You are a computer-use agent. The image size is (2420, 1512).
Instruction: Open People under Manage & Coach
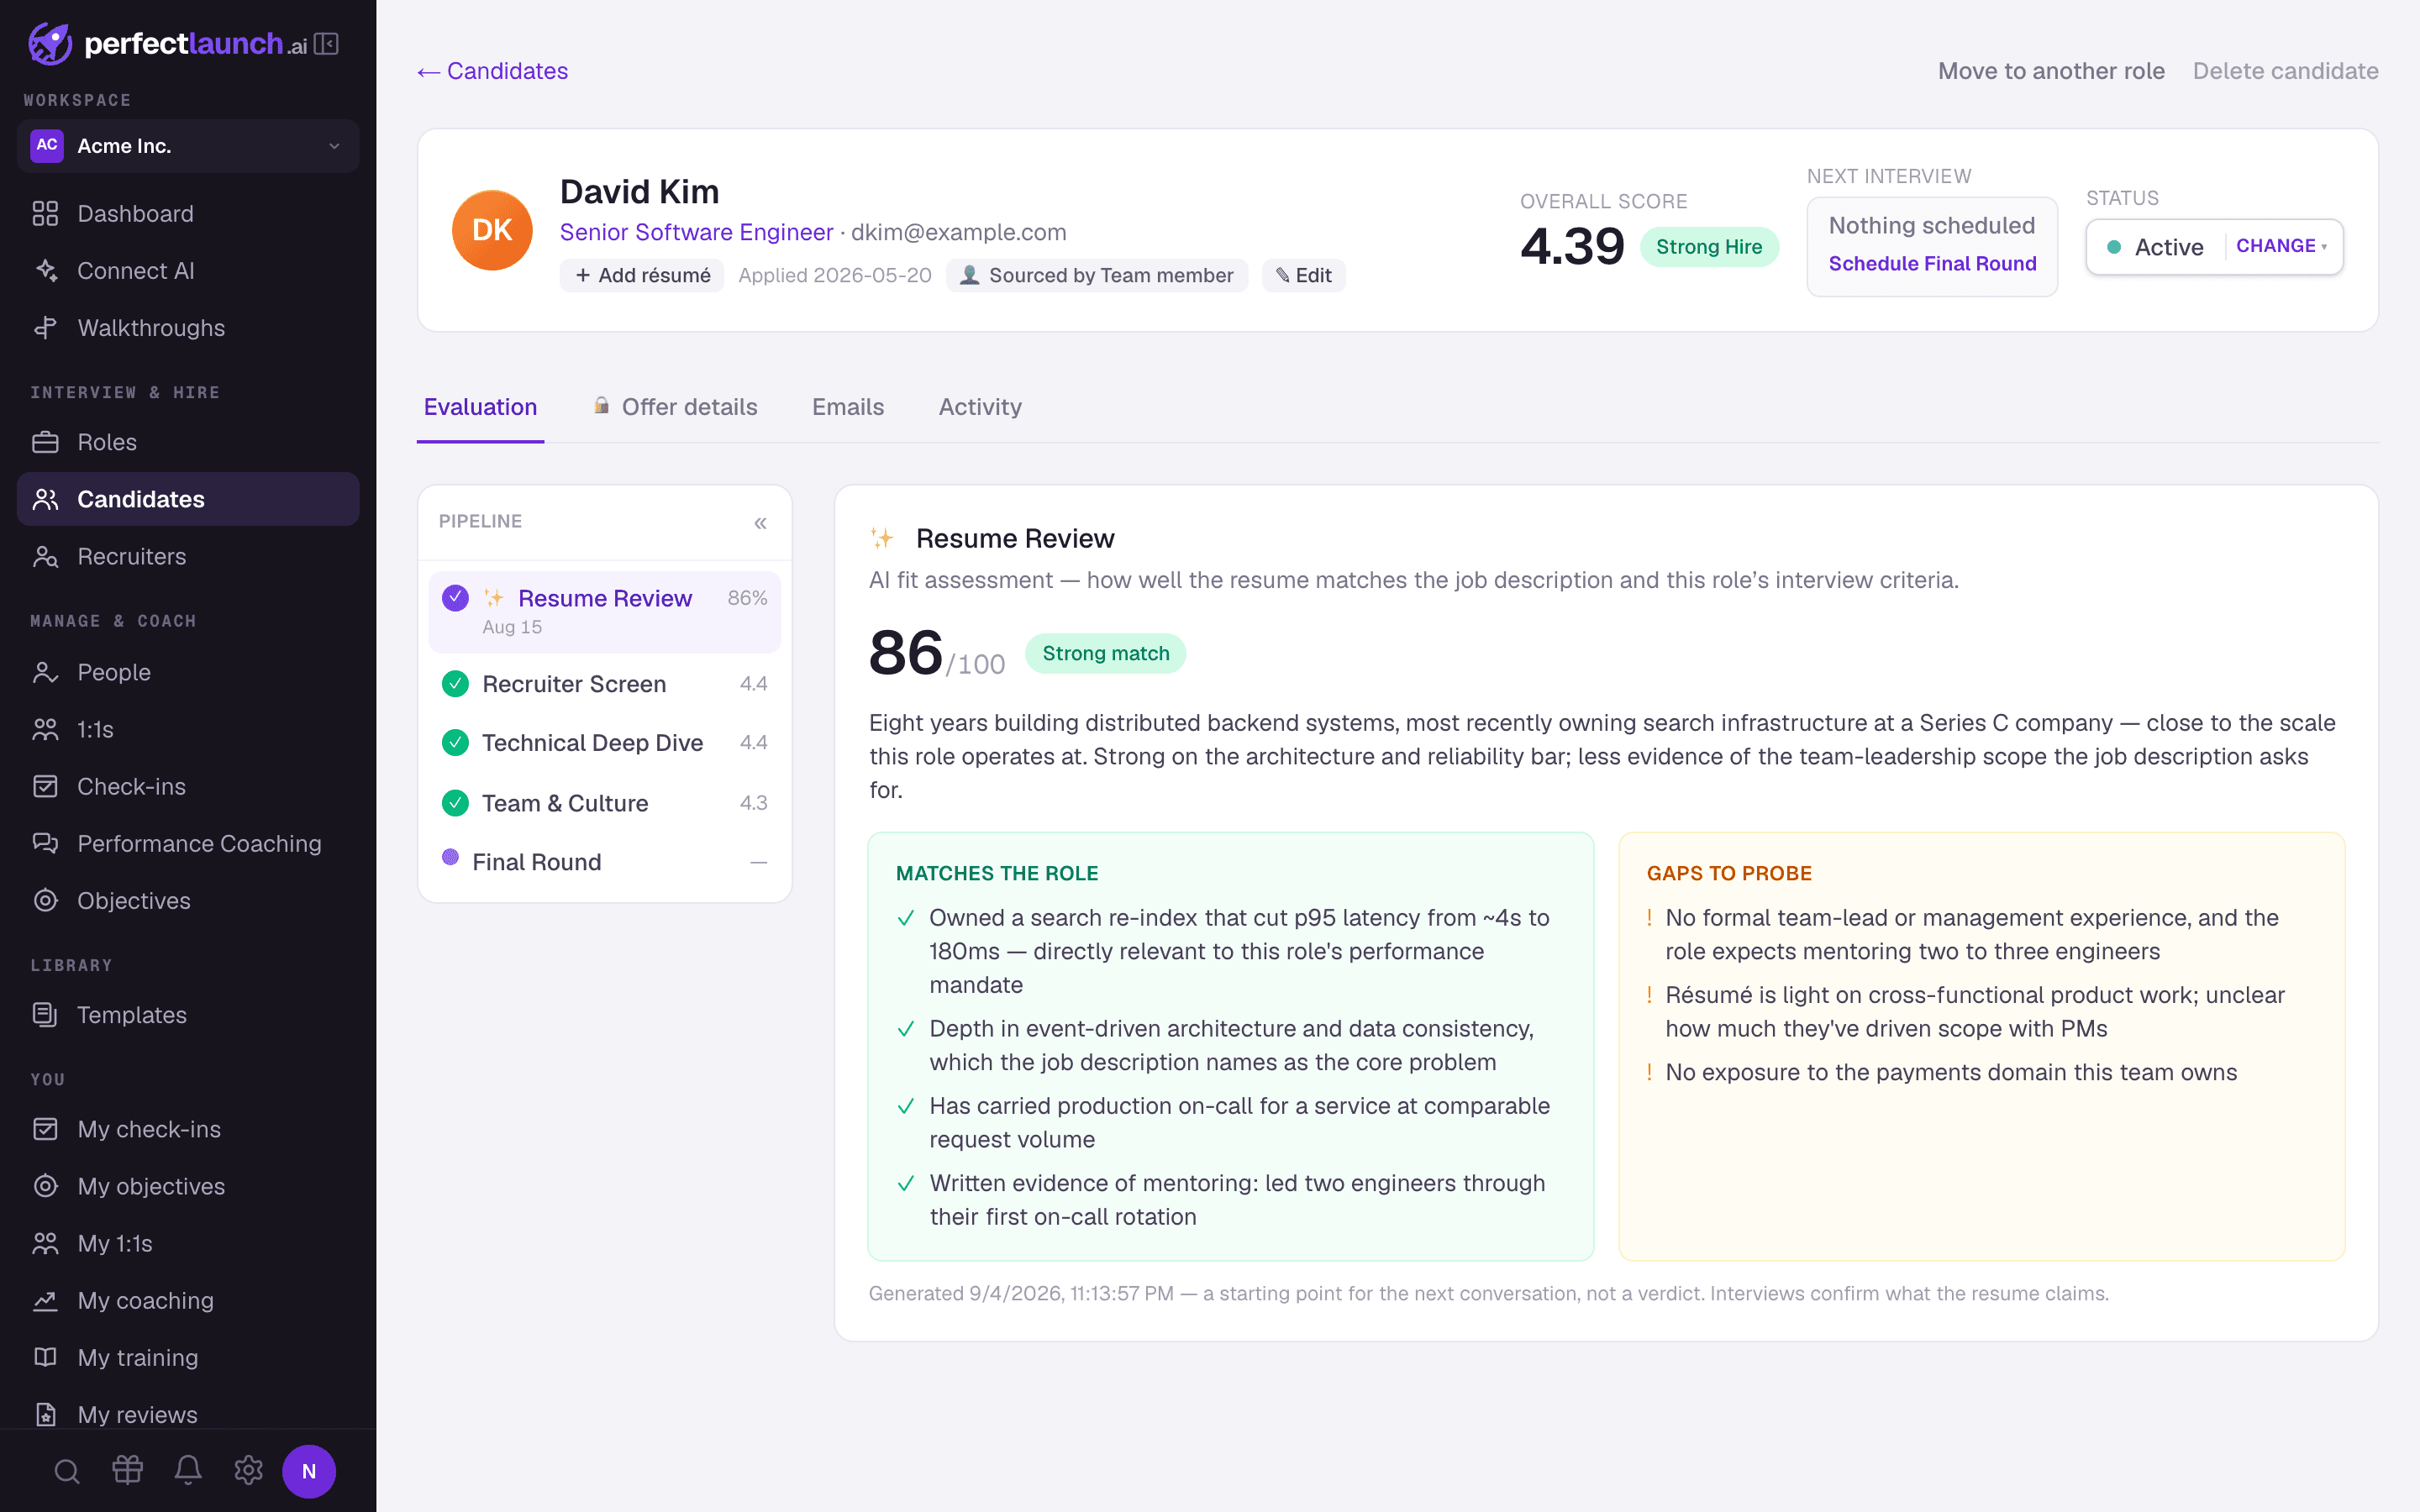[x=188, y=672]
